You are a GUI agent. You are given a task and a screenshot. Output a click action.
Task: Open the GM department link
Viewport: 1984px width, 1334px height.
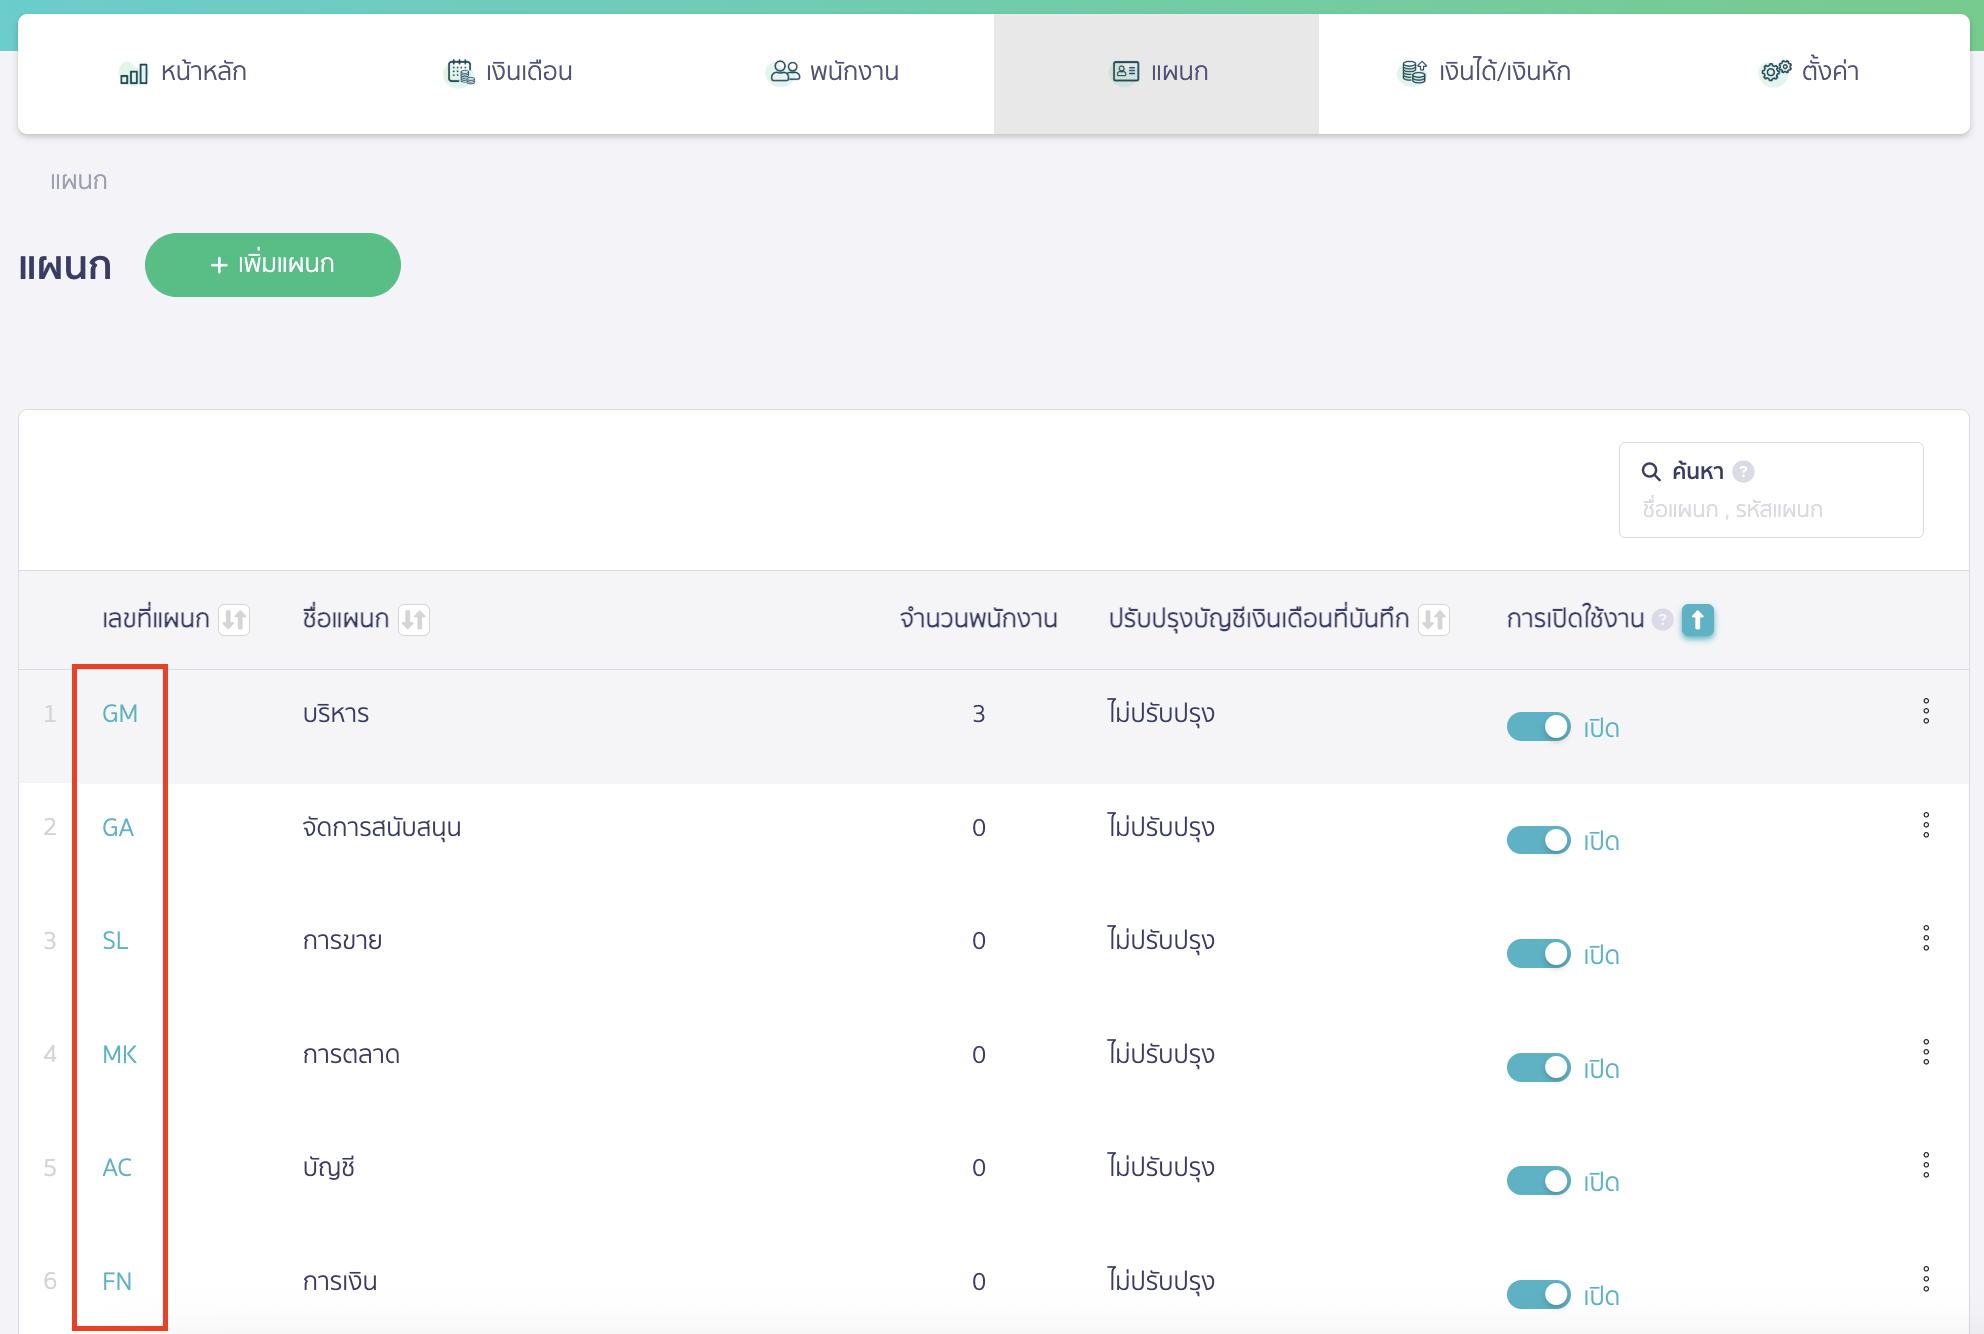(118, 713)
